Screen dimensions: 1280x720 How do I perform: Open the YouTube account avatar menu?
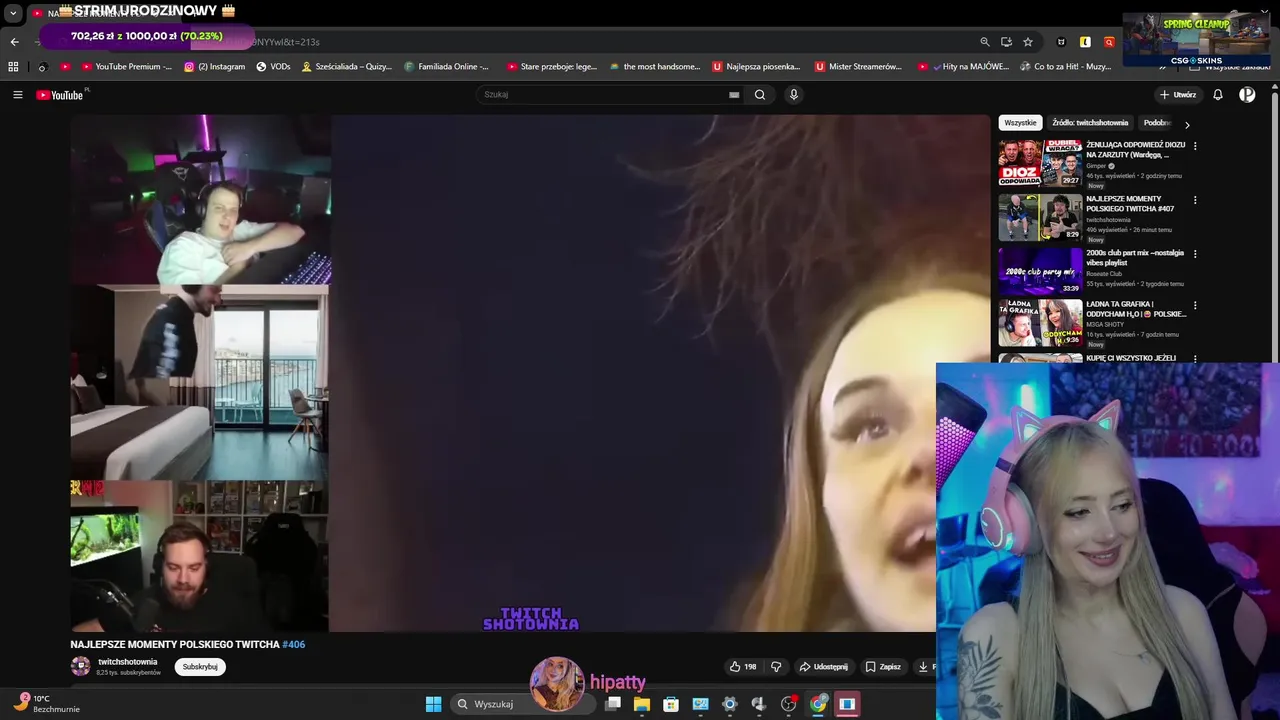point(1247,95)
